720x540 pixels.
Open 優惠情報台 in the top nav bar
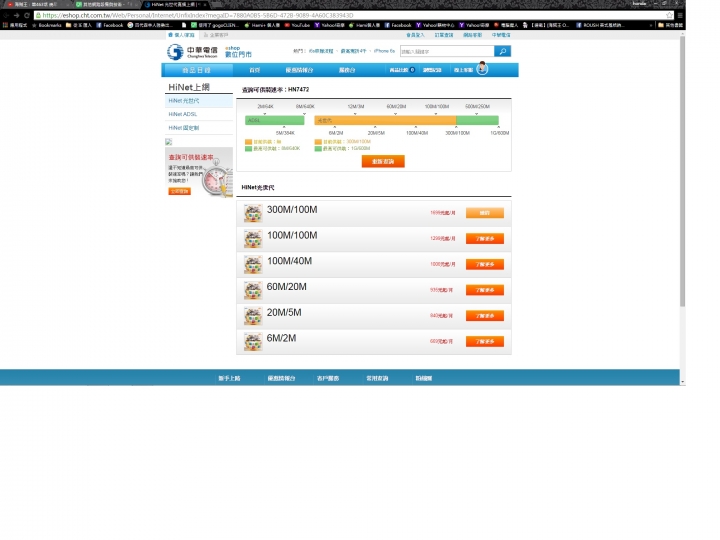pos(299,70)
